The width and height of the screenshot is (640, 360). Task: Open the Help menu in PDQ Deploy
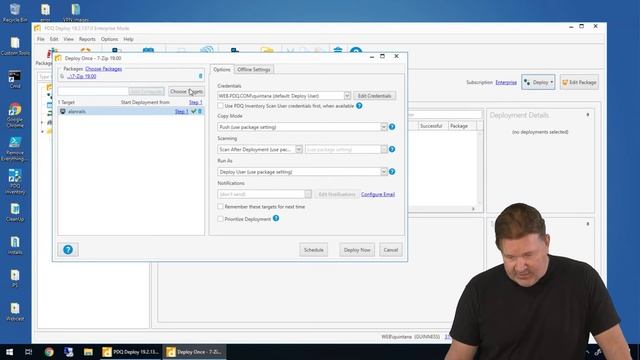point(128,39)
